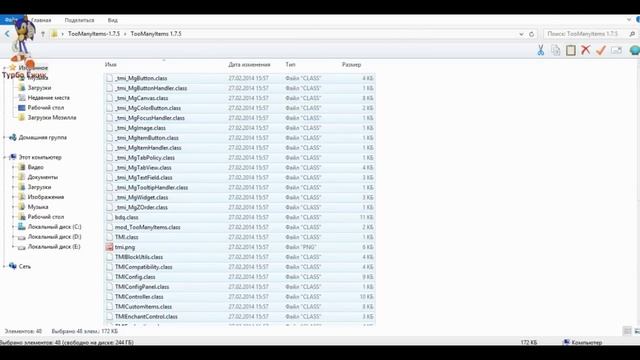The image size is (640, 360).
Task: Expand the Документы tree node
Action: click(x=13, y=177)
